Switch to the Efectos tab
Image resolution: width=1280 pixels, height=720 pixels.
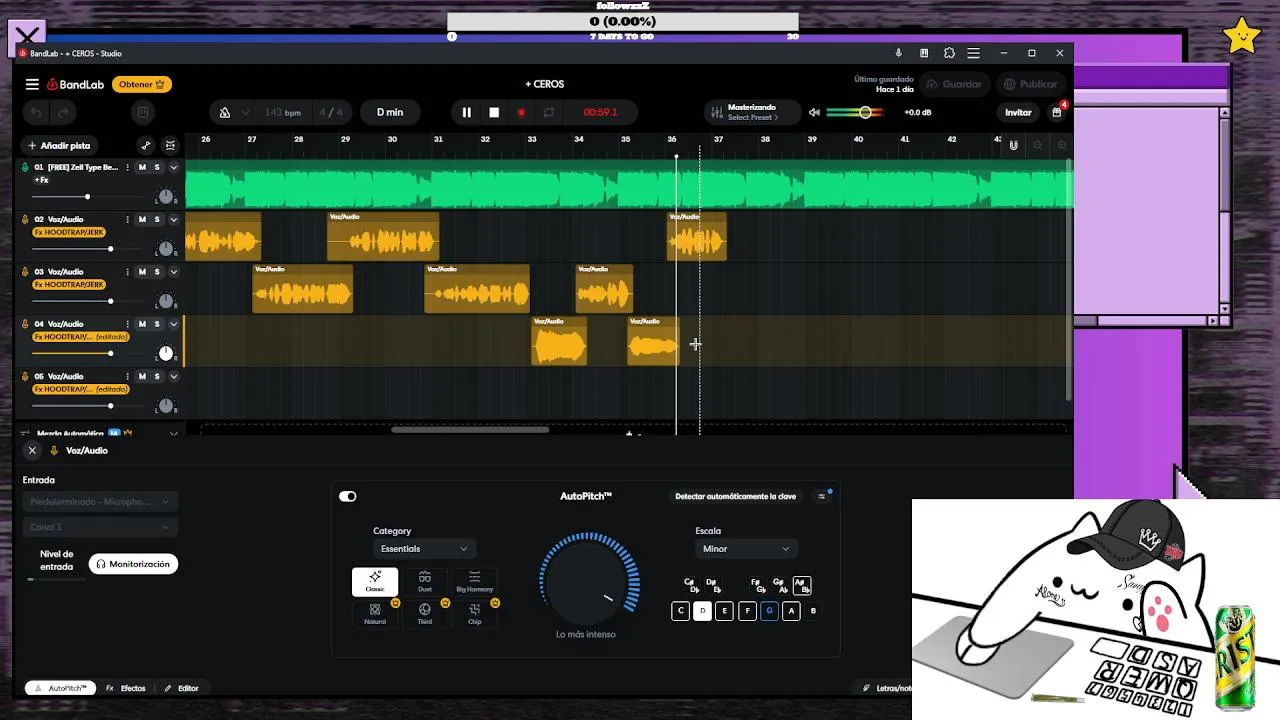point(126,688)
